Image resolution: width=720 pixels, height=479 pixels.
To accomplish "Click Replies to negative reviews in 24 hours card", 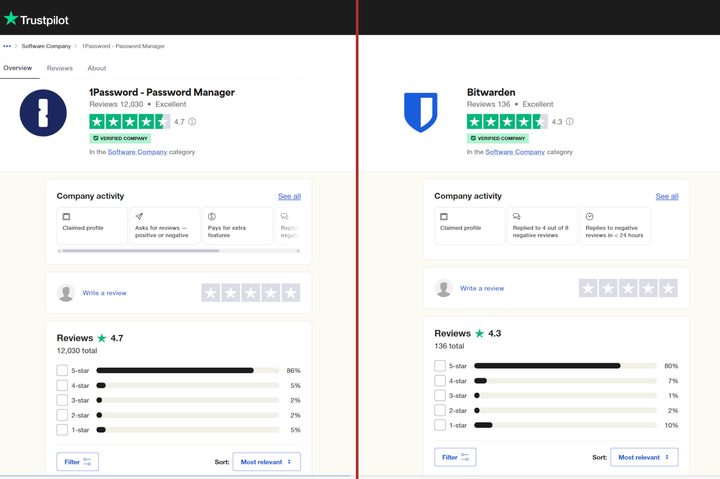I will [x=615, y=225].
